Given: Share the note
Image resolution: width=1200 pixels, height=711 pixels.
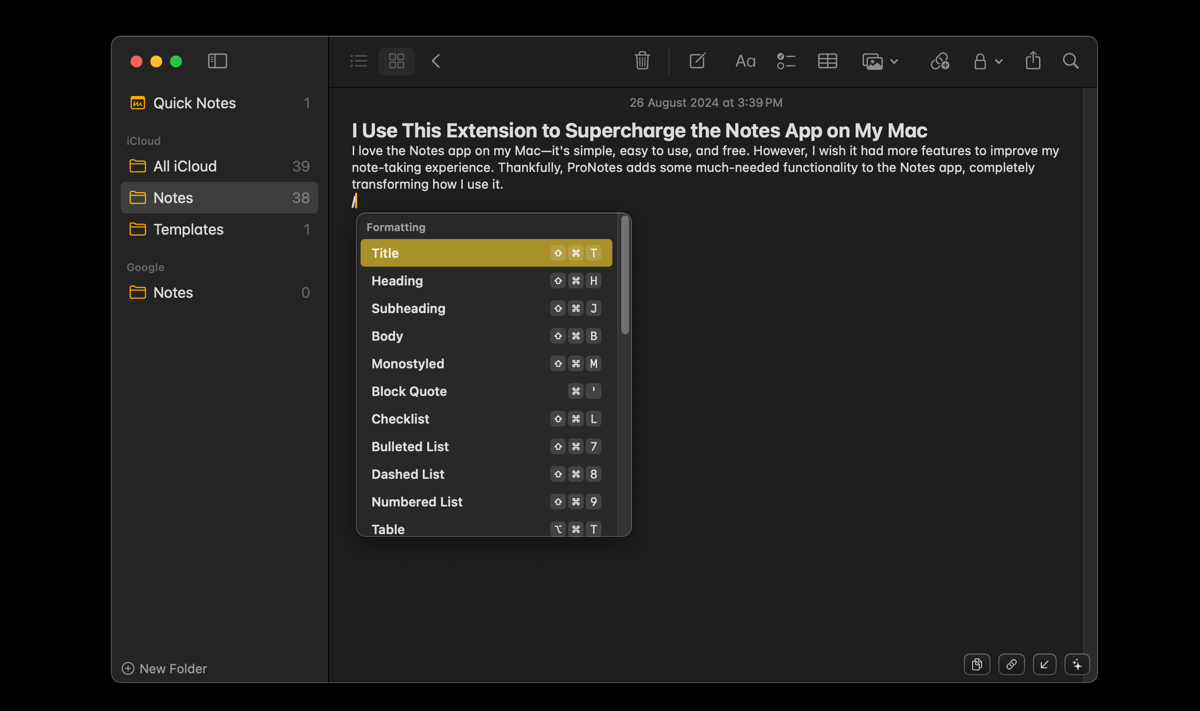Looking at the screenshot, I should pos(1033,61).
